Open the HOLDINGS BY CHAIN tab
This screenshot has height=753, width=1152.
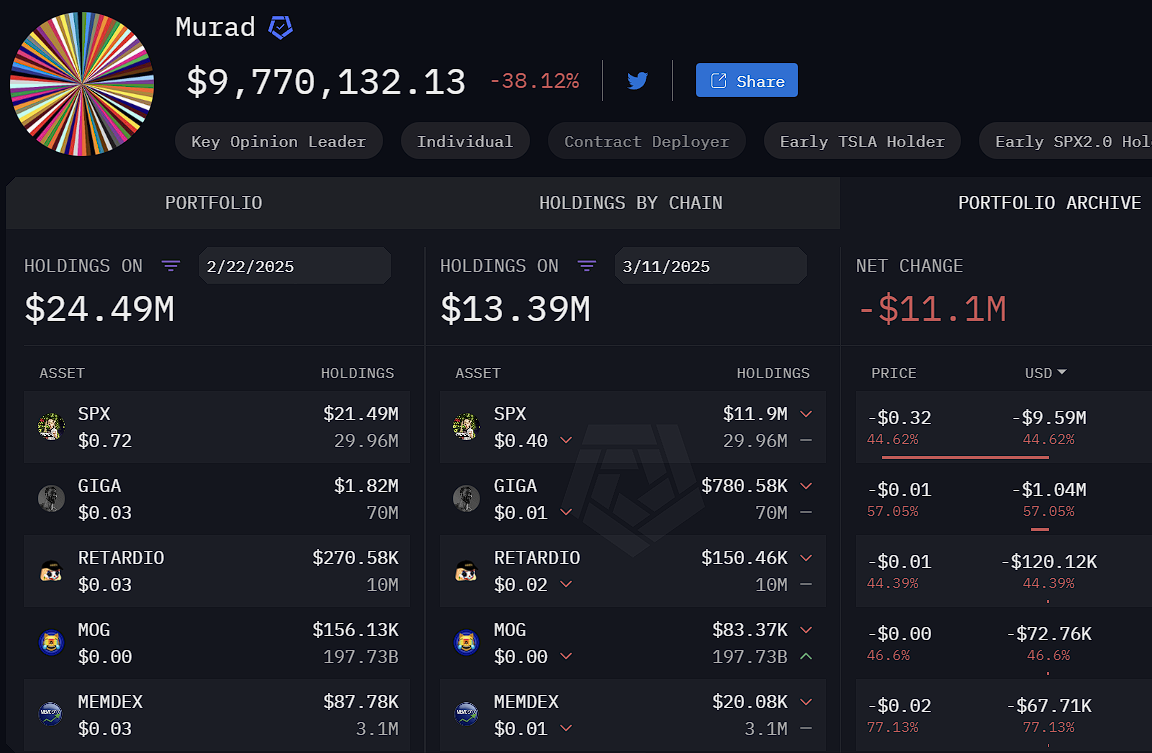pyautogui.click(x=630, y=203)
